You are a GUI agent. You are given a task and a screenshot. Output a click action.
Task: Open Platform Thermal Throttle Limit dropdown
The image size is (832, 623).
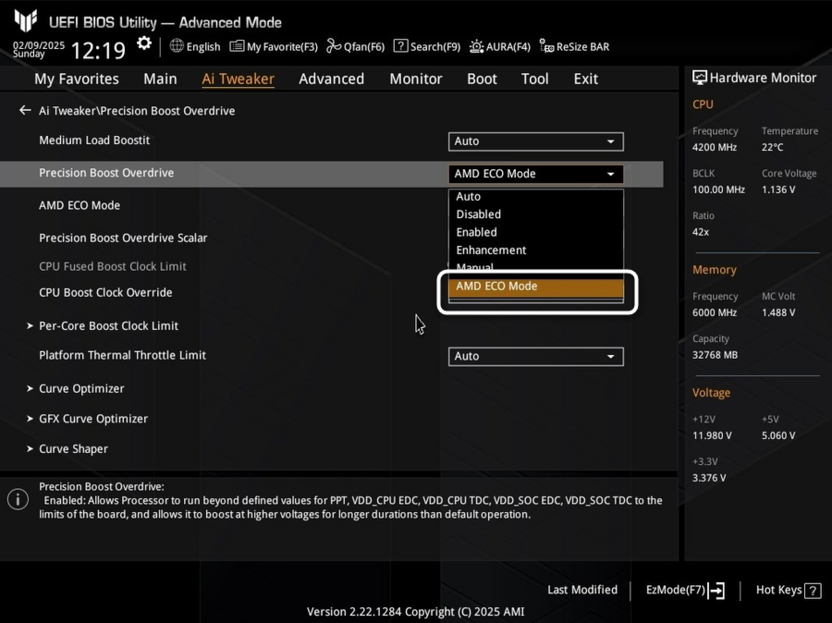(x=536, y=357)
